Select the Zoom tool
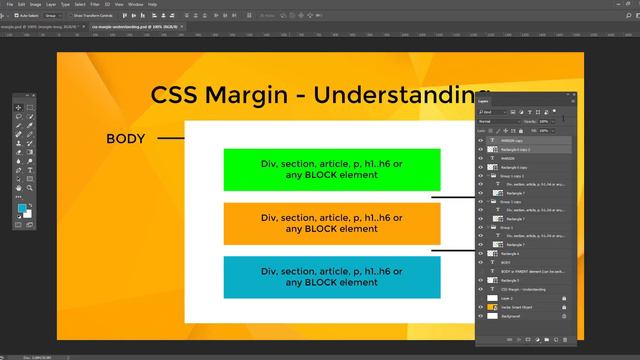This screenshot has width=640, height=360. click(30, 188)
